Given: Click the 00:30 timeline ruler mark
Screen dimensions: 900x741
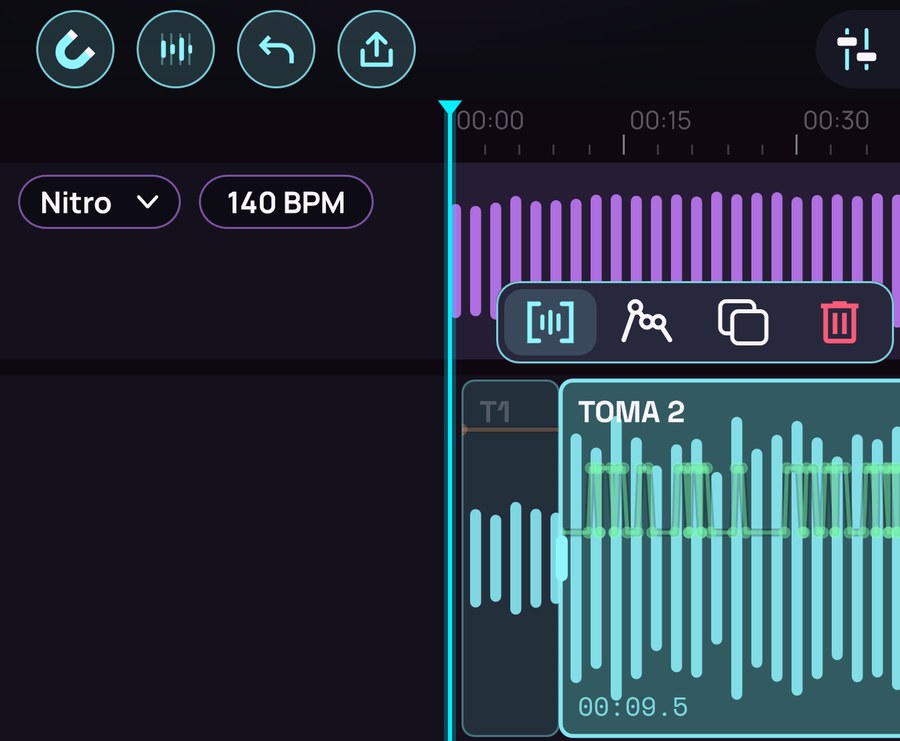Looking at the screenshot, I should pyautogui.click(x=836, y=121).
